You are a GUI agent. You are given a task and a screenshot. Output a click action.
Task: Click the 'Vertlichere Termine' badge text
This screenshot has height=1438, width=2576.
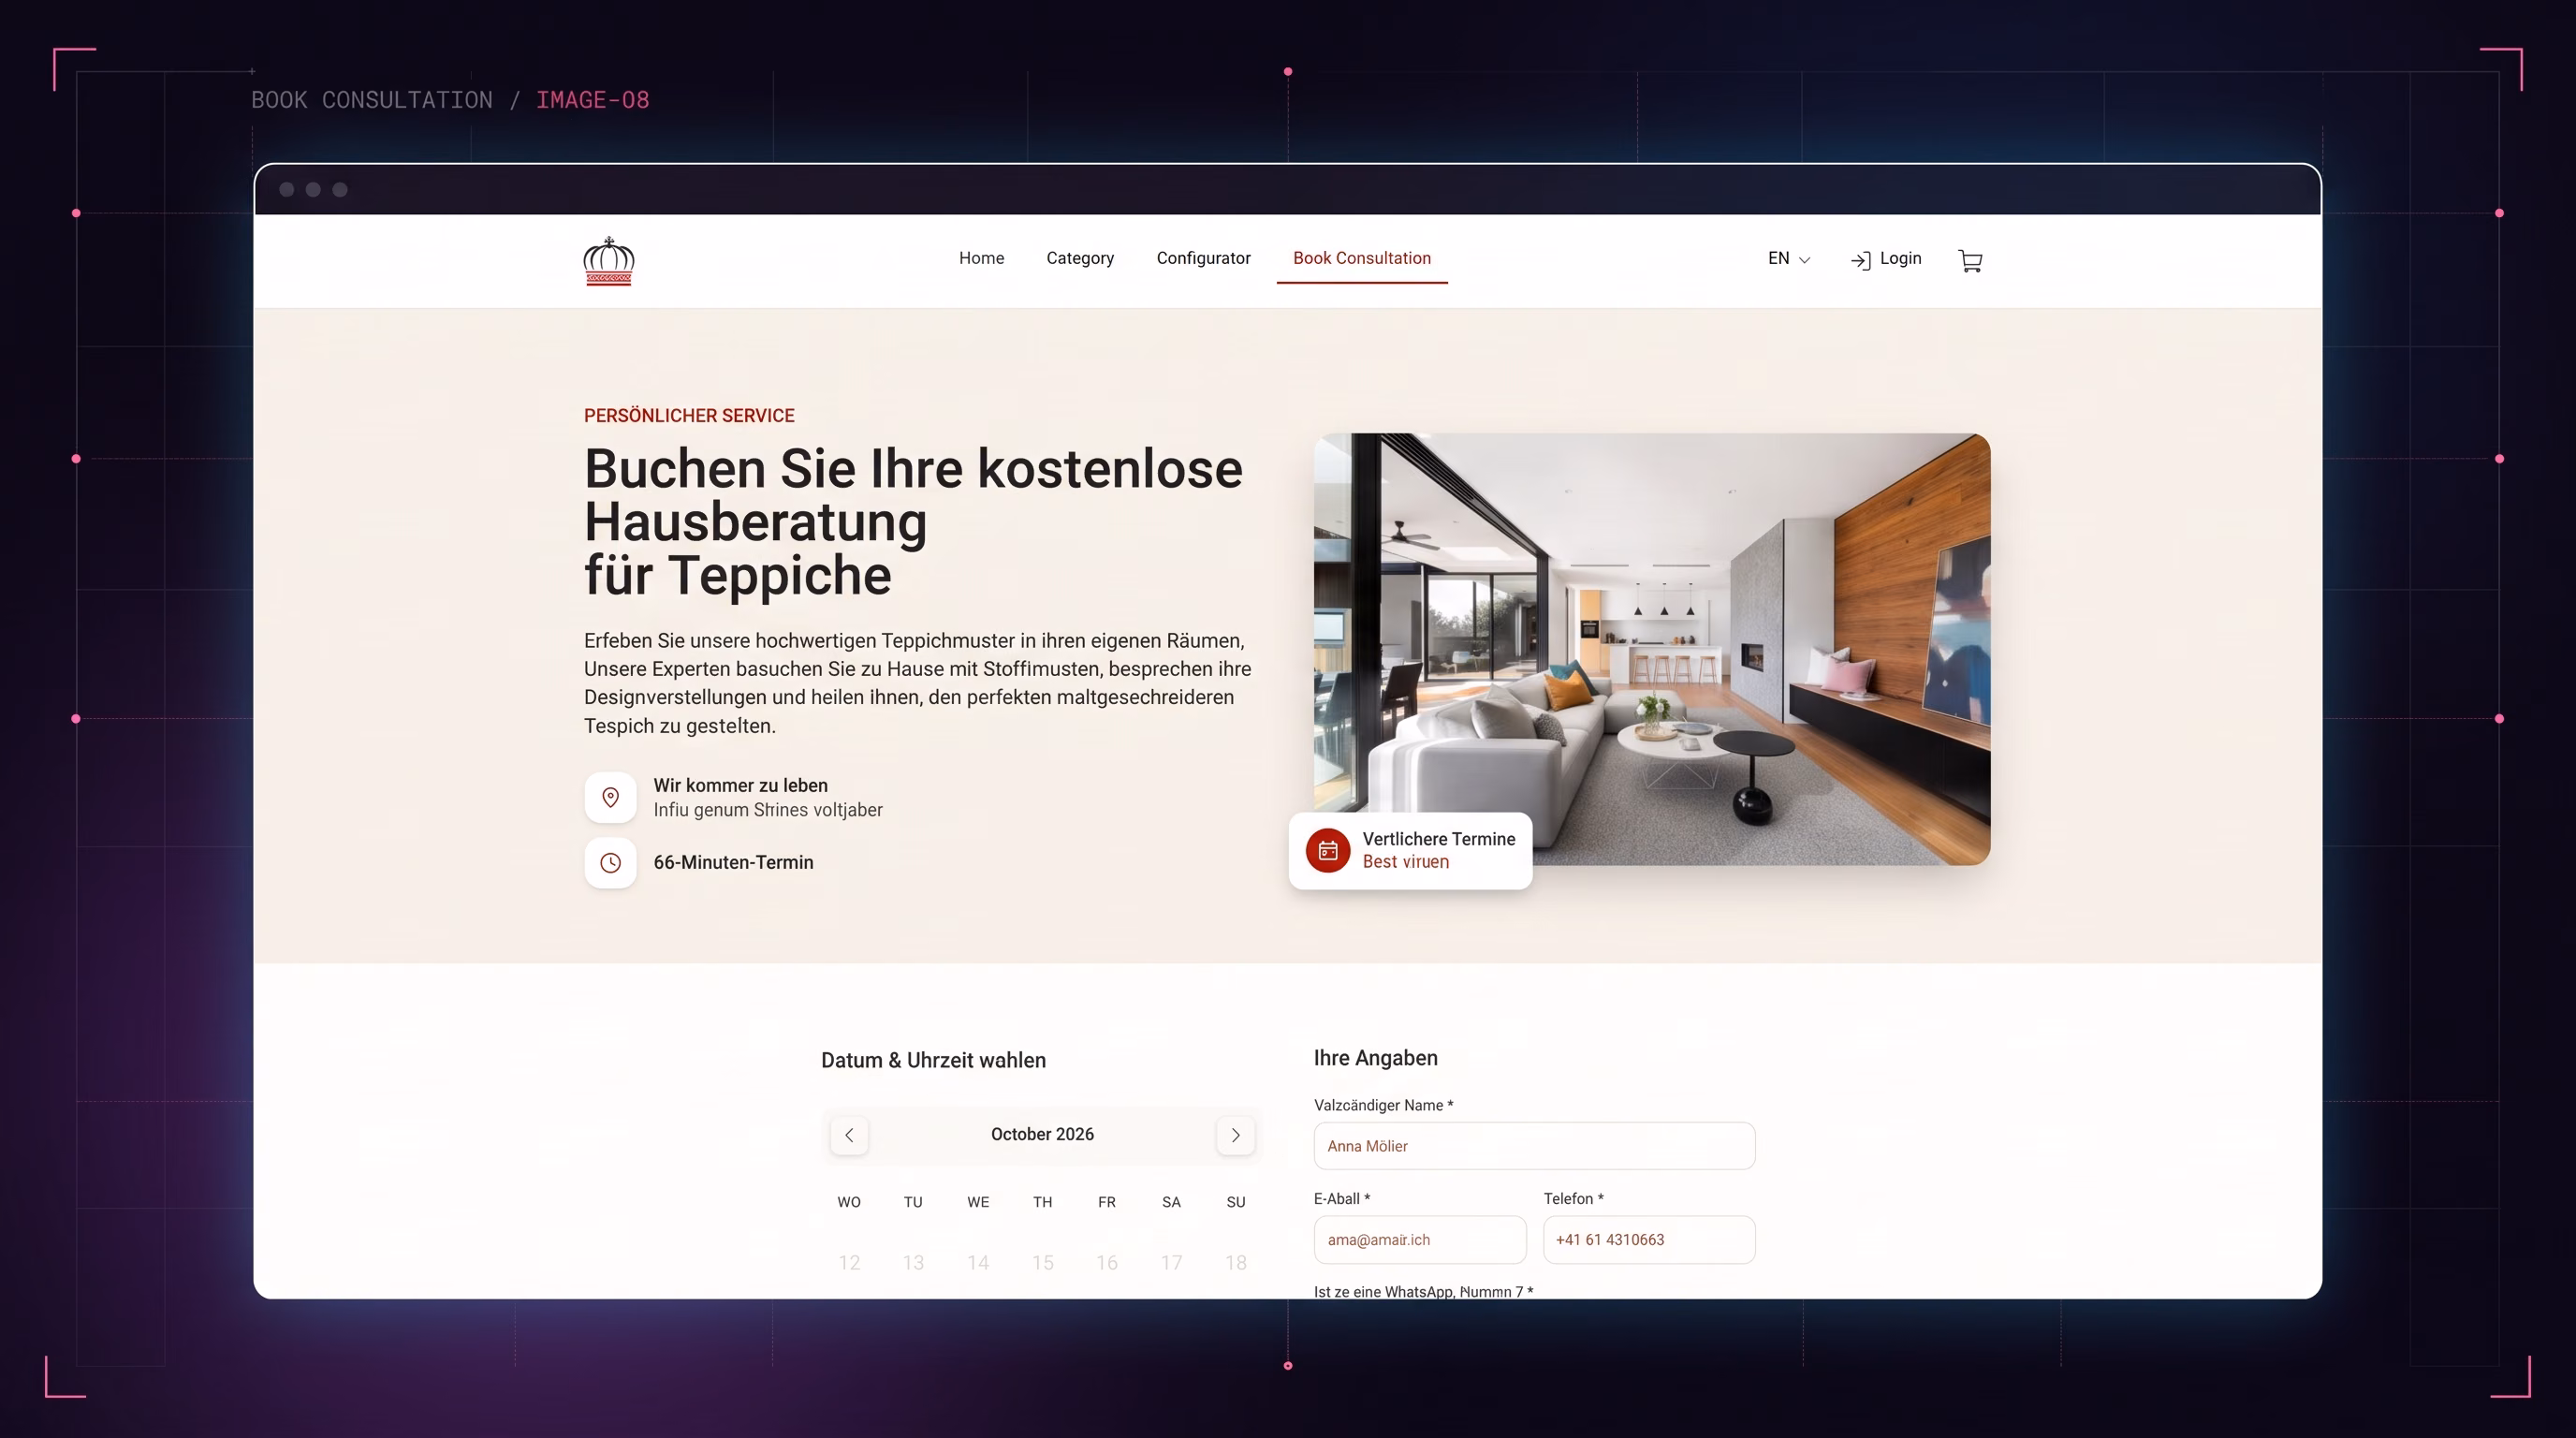click(1438, 839)
